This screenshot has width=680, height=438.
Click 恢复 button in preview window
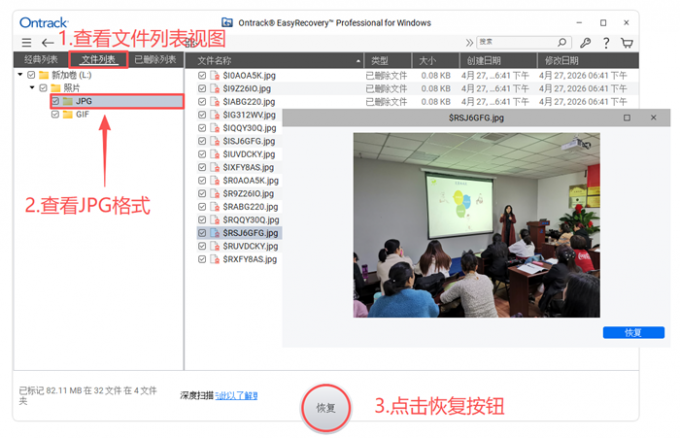[x=633, y=333]
